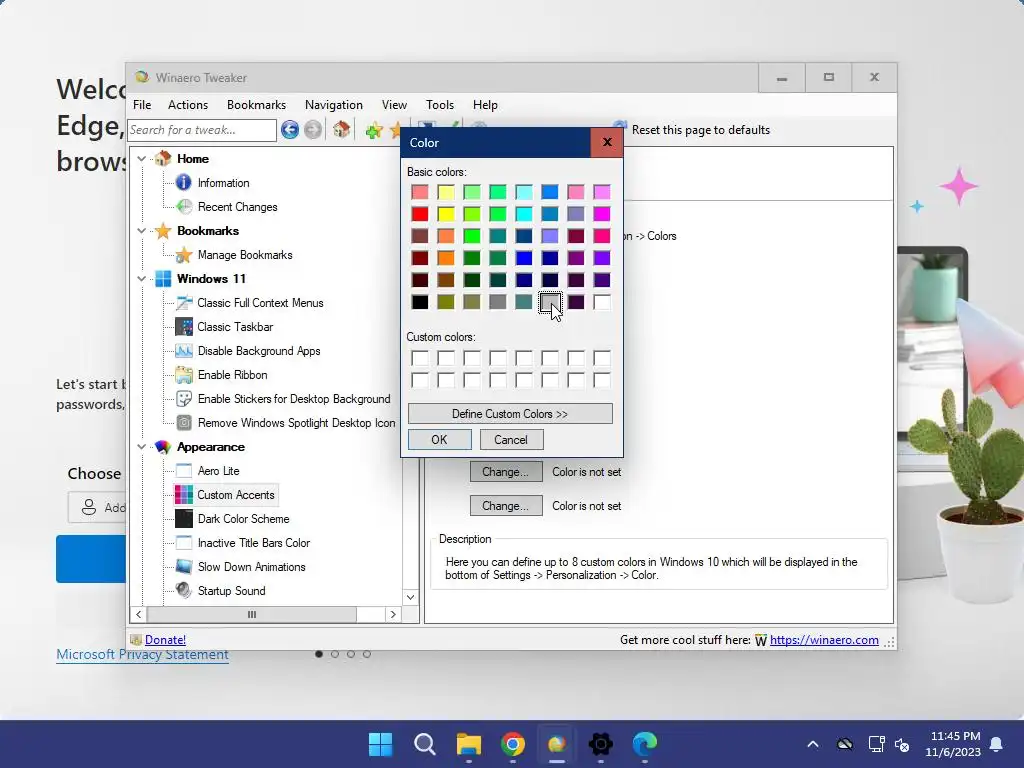Cancel the Color dialog
The image size is (1024, 768).
511,440
